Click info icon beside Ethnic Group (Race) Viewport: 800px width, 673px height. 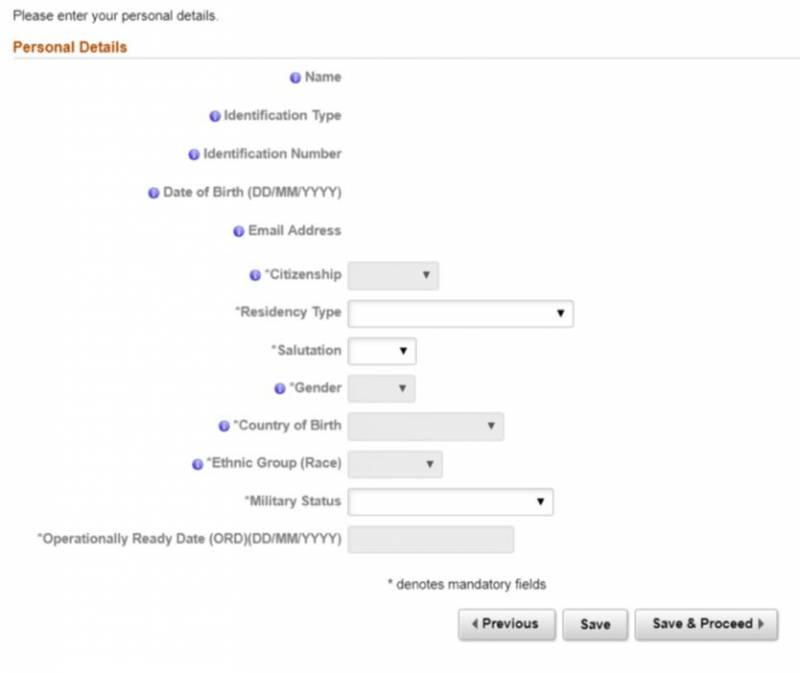[x=198, y=464]
